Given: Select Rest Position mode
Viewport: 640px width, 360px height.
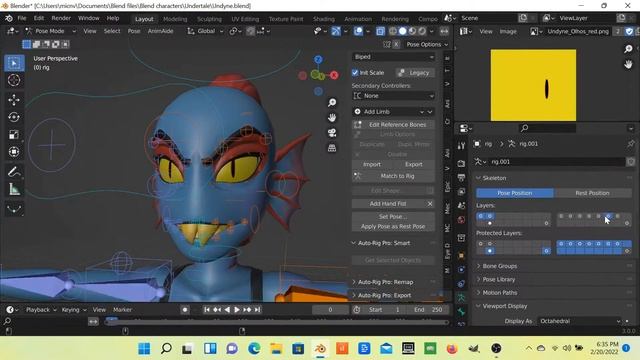Looking at the screenshot, I should pos(592,193).
